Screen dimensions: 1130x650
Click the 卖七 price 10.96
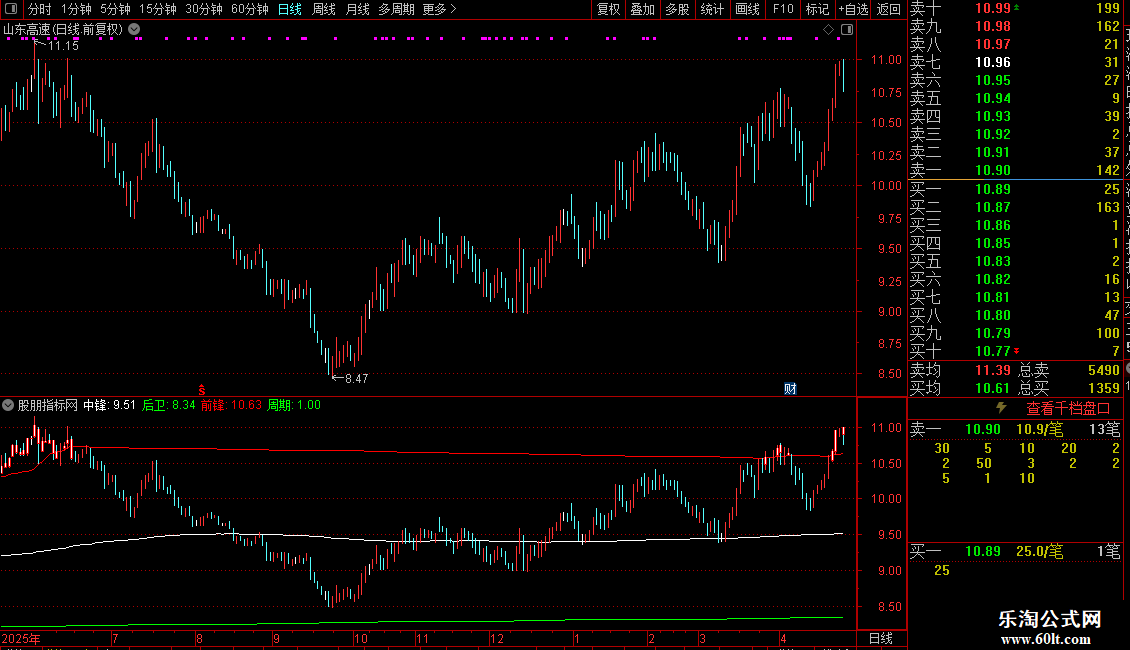[x=992, y=62]
